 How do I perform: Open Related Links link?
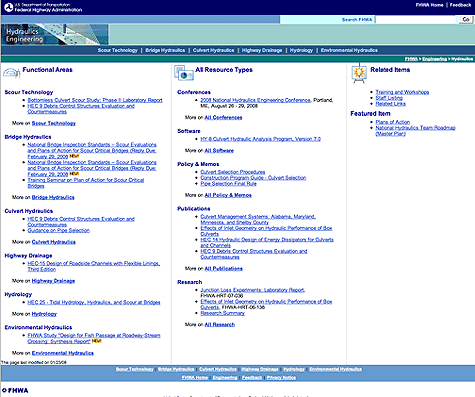pos(390,104)
